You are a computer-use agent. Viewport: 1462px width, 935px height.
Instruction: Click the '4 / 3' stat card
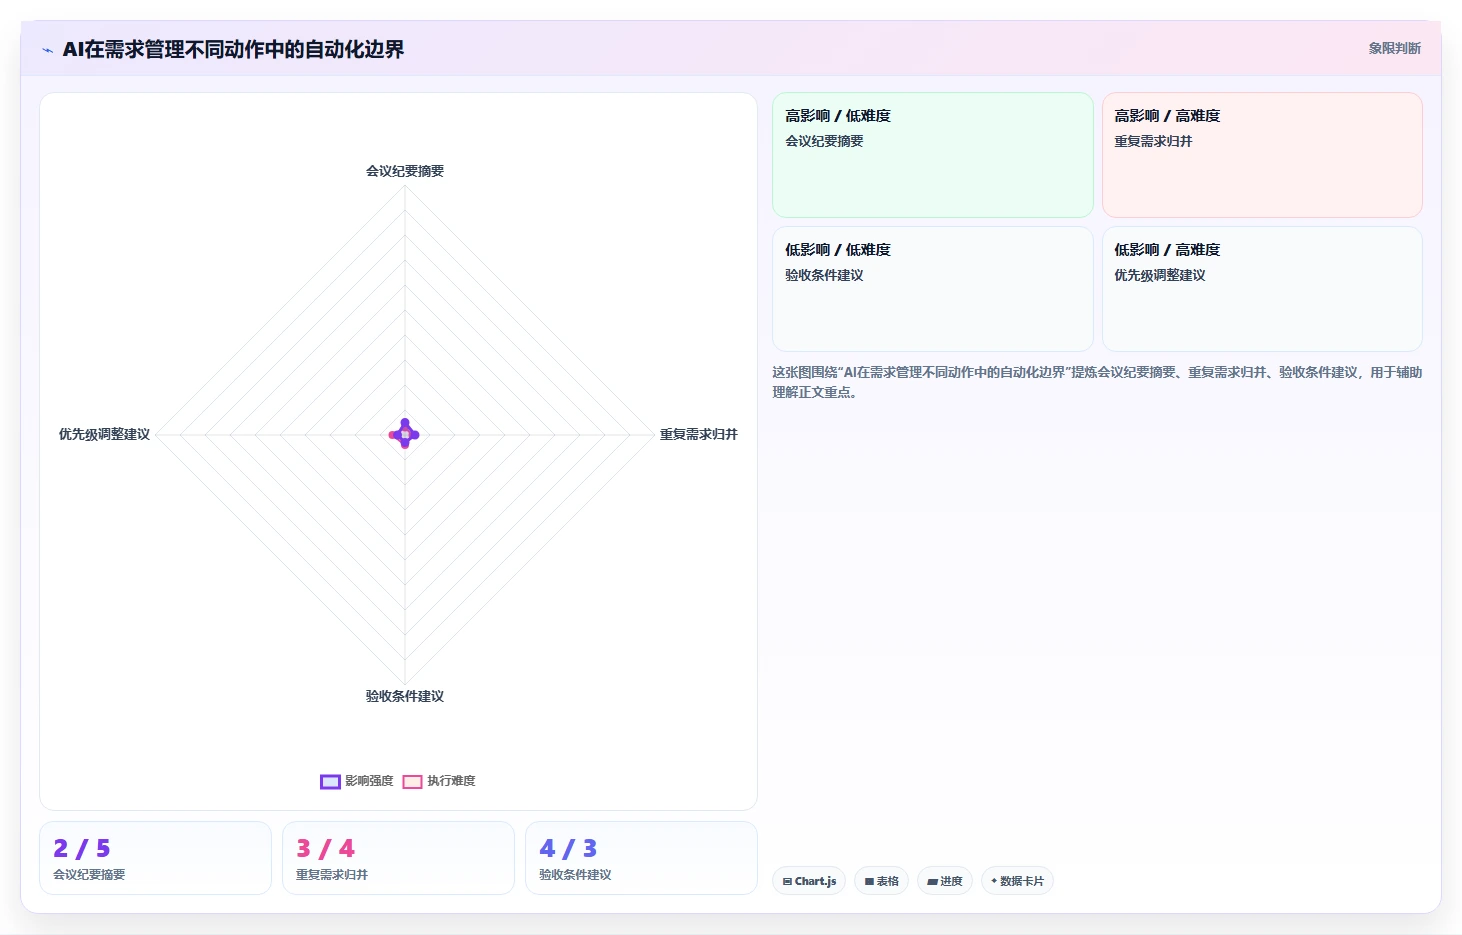click(641, 858)
